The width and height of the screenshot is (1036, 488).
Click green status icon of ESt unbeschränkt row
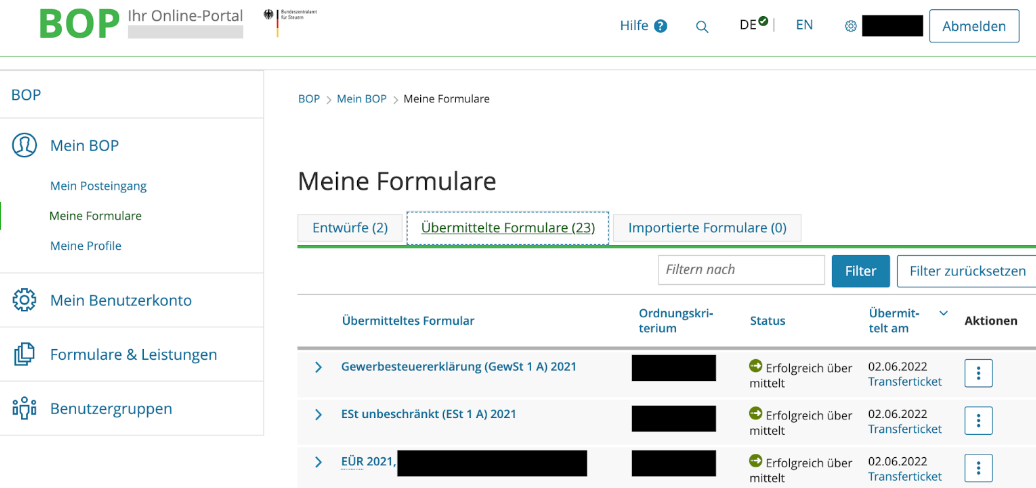[755, 413]
